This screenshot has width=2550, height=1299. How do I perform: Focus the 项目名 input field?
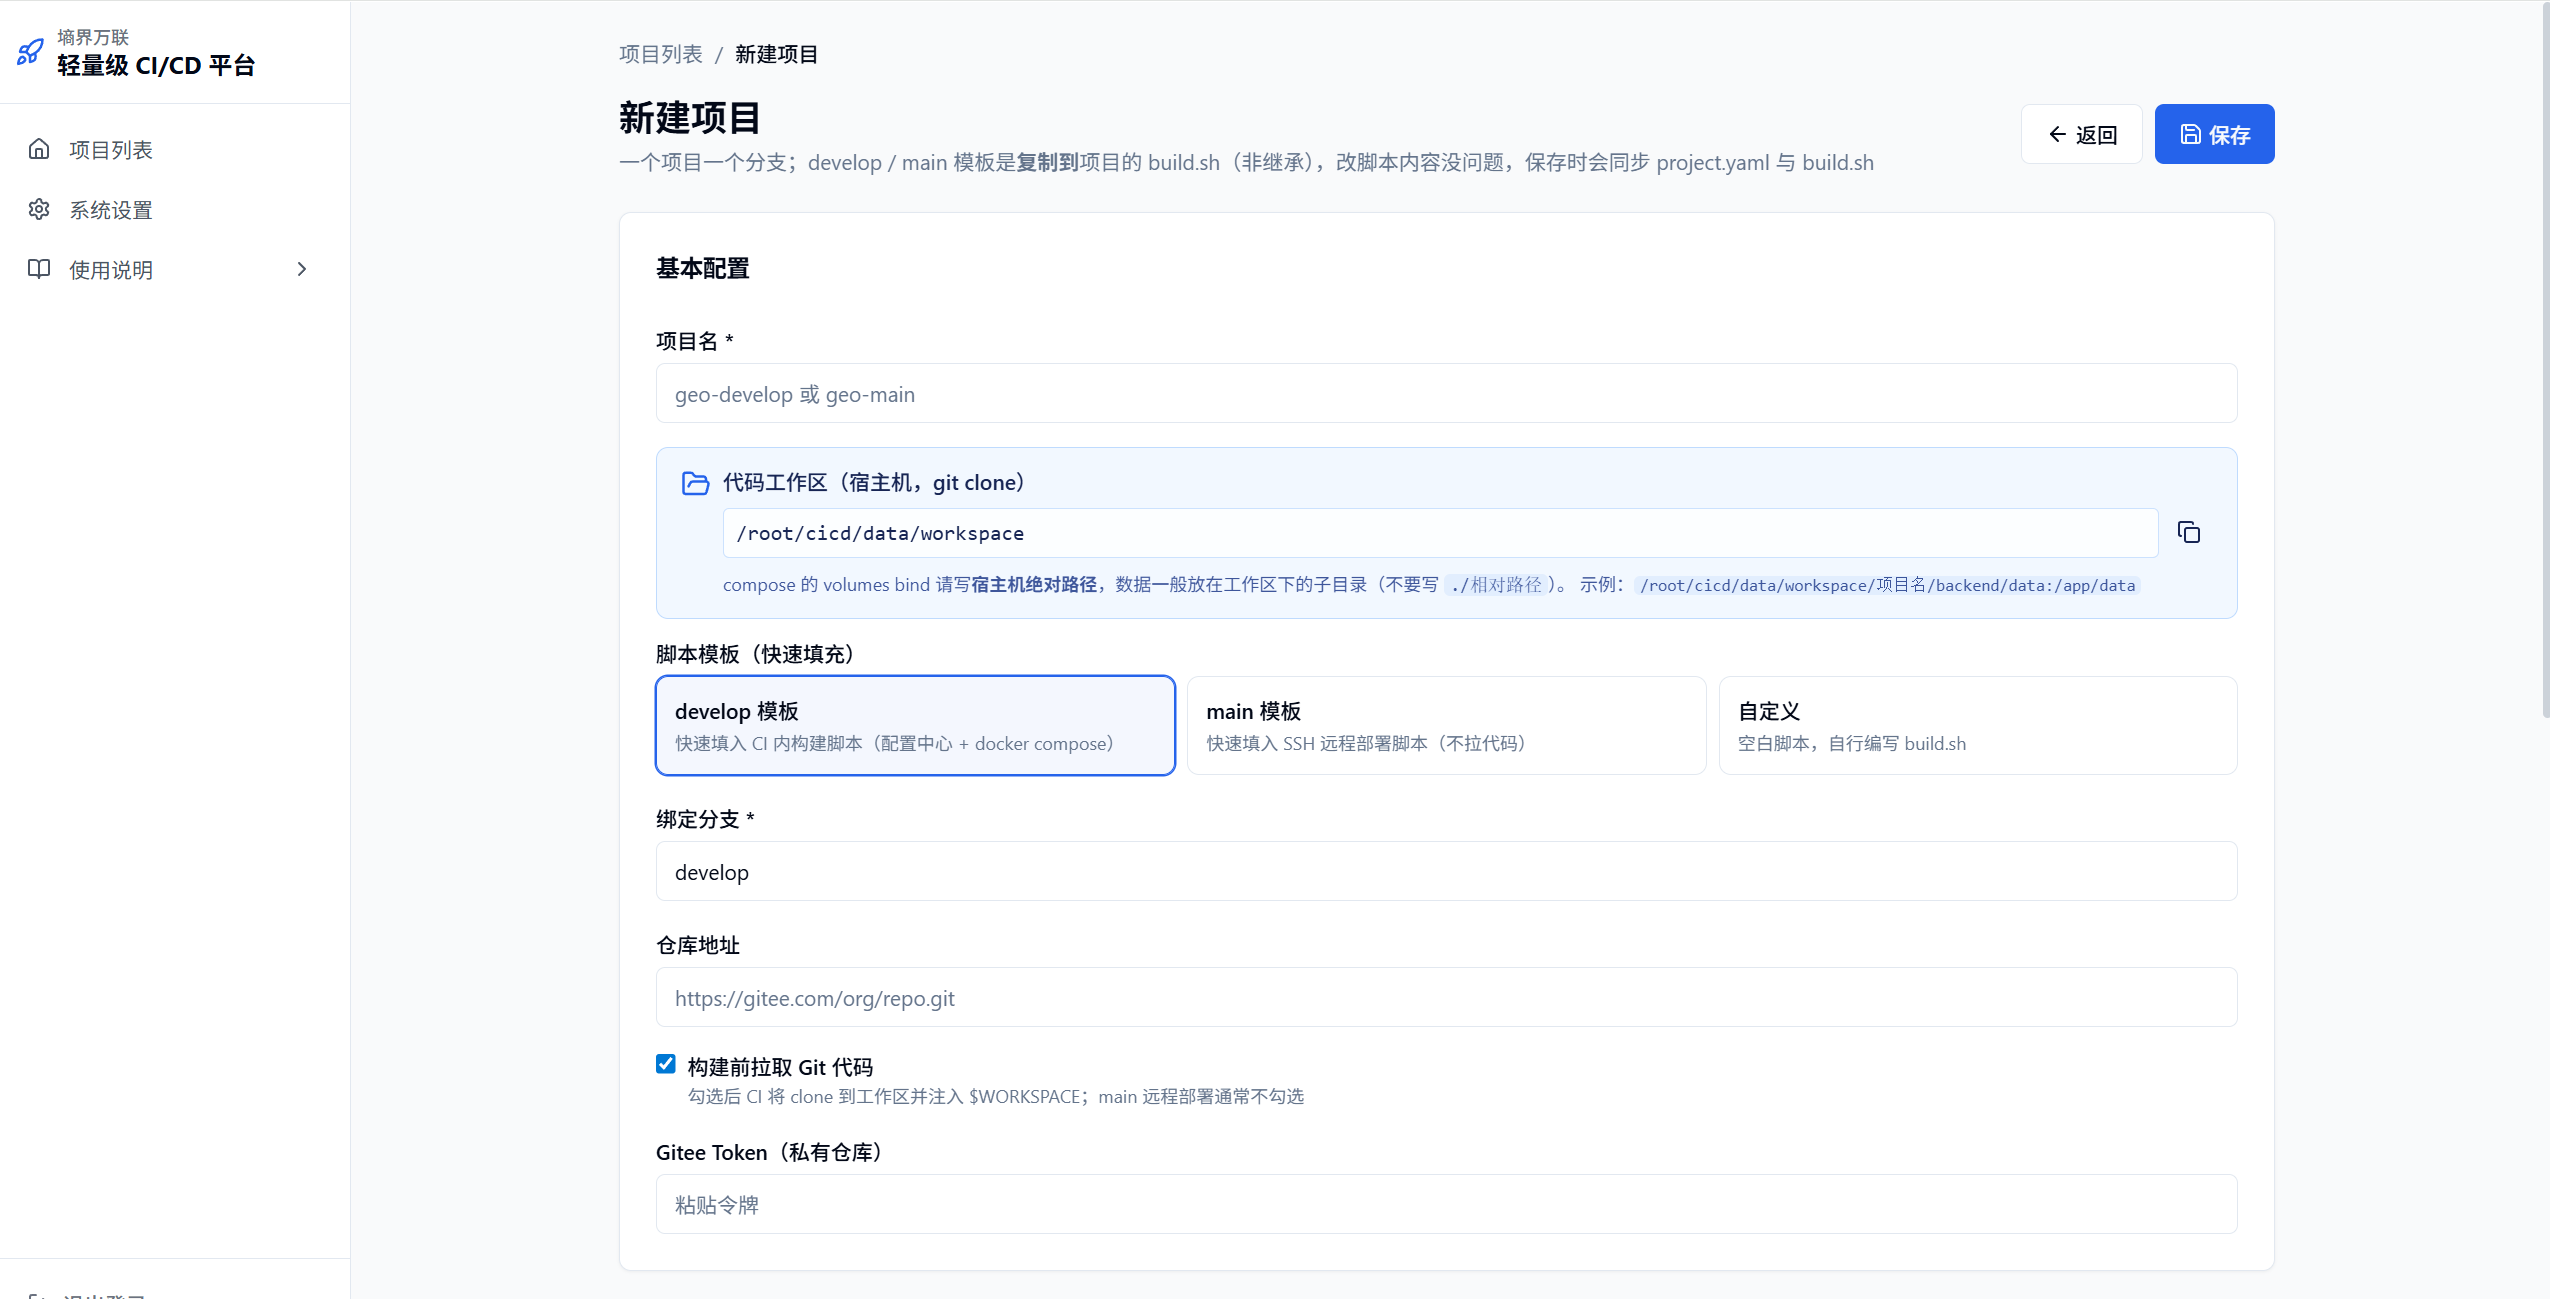pos(1447,393)
